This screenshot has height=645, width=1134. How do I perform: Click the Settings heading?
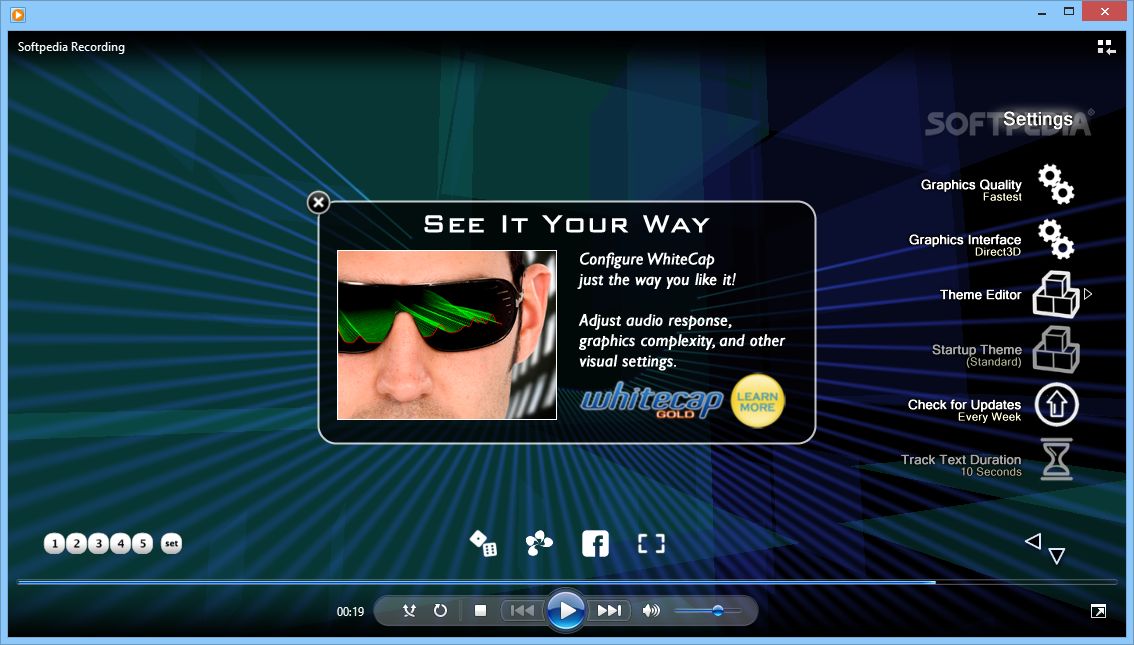tap(1038, 119)
